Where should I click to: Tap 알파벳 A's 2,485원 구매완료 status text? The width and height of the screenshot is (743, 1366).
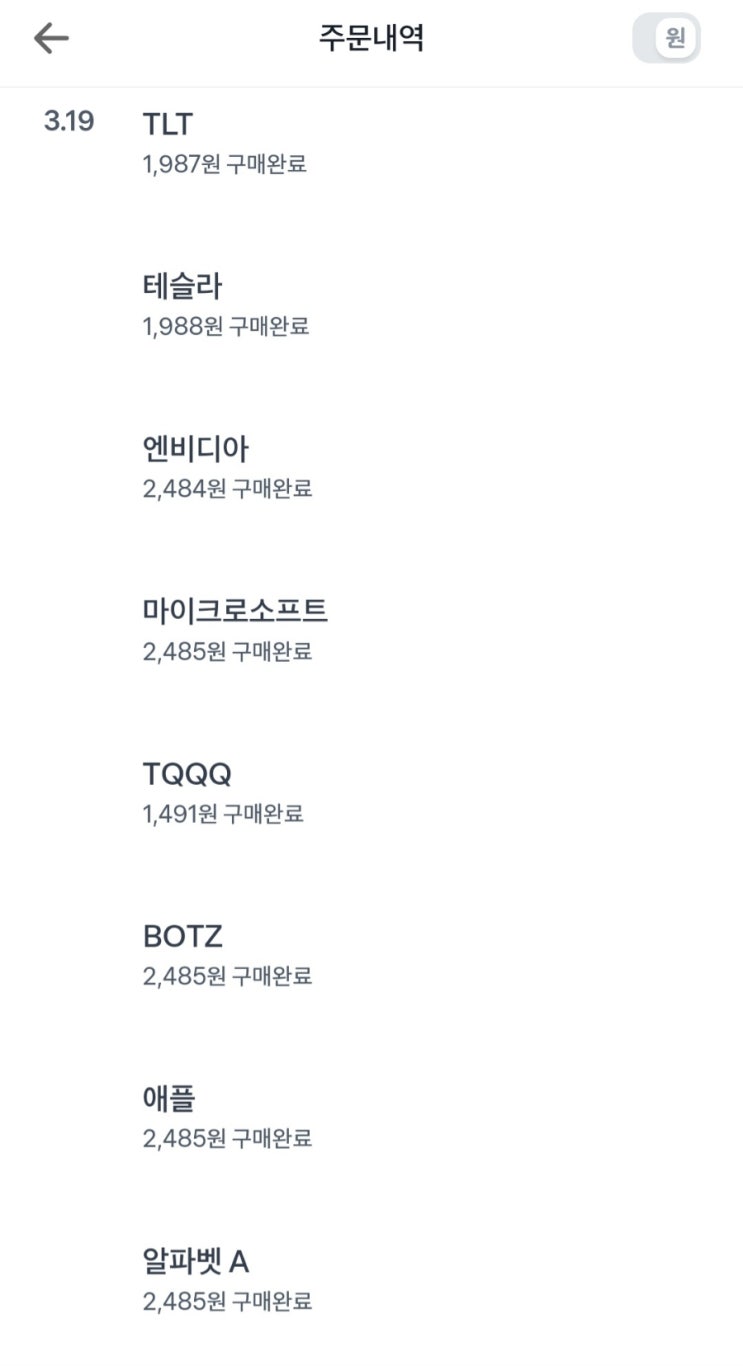tap(227, 1301)
